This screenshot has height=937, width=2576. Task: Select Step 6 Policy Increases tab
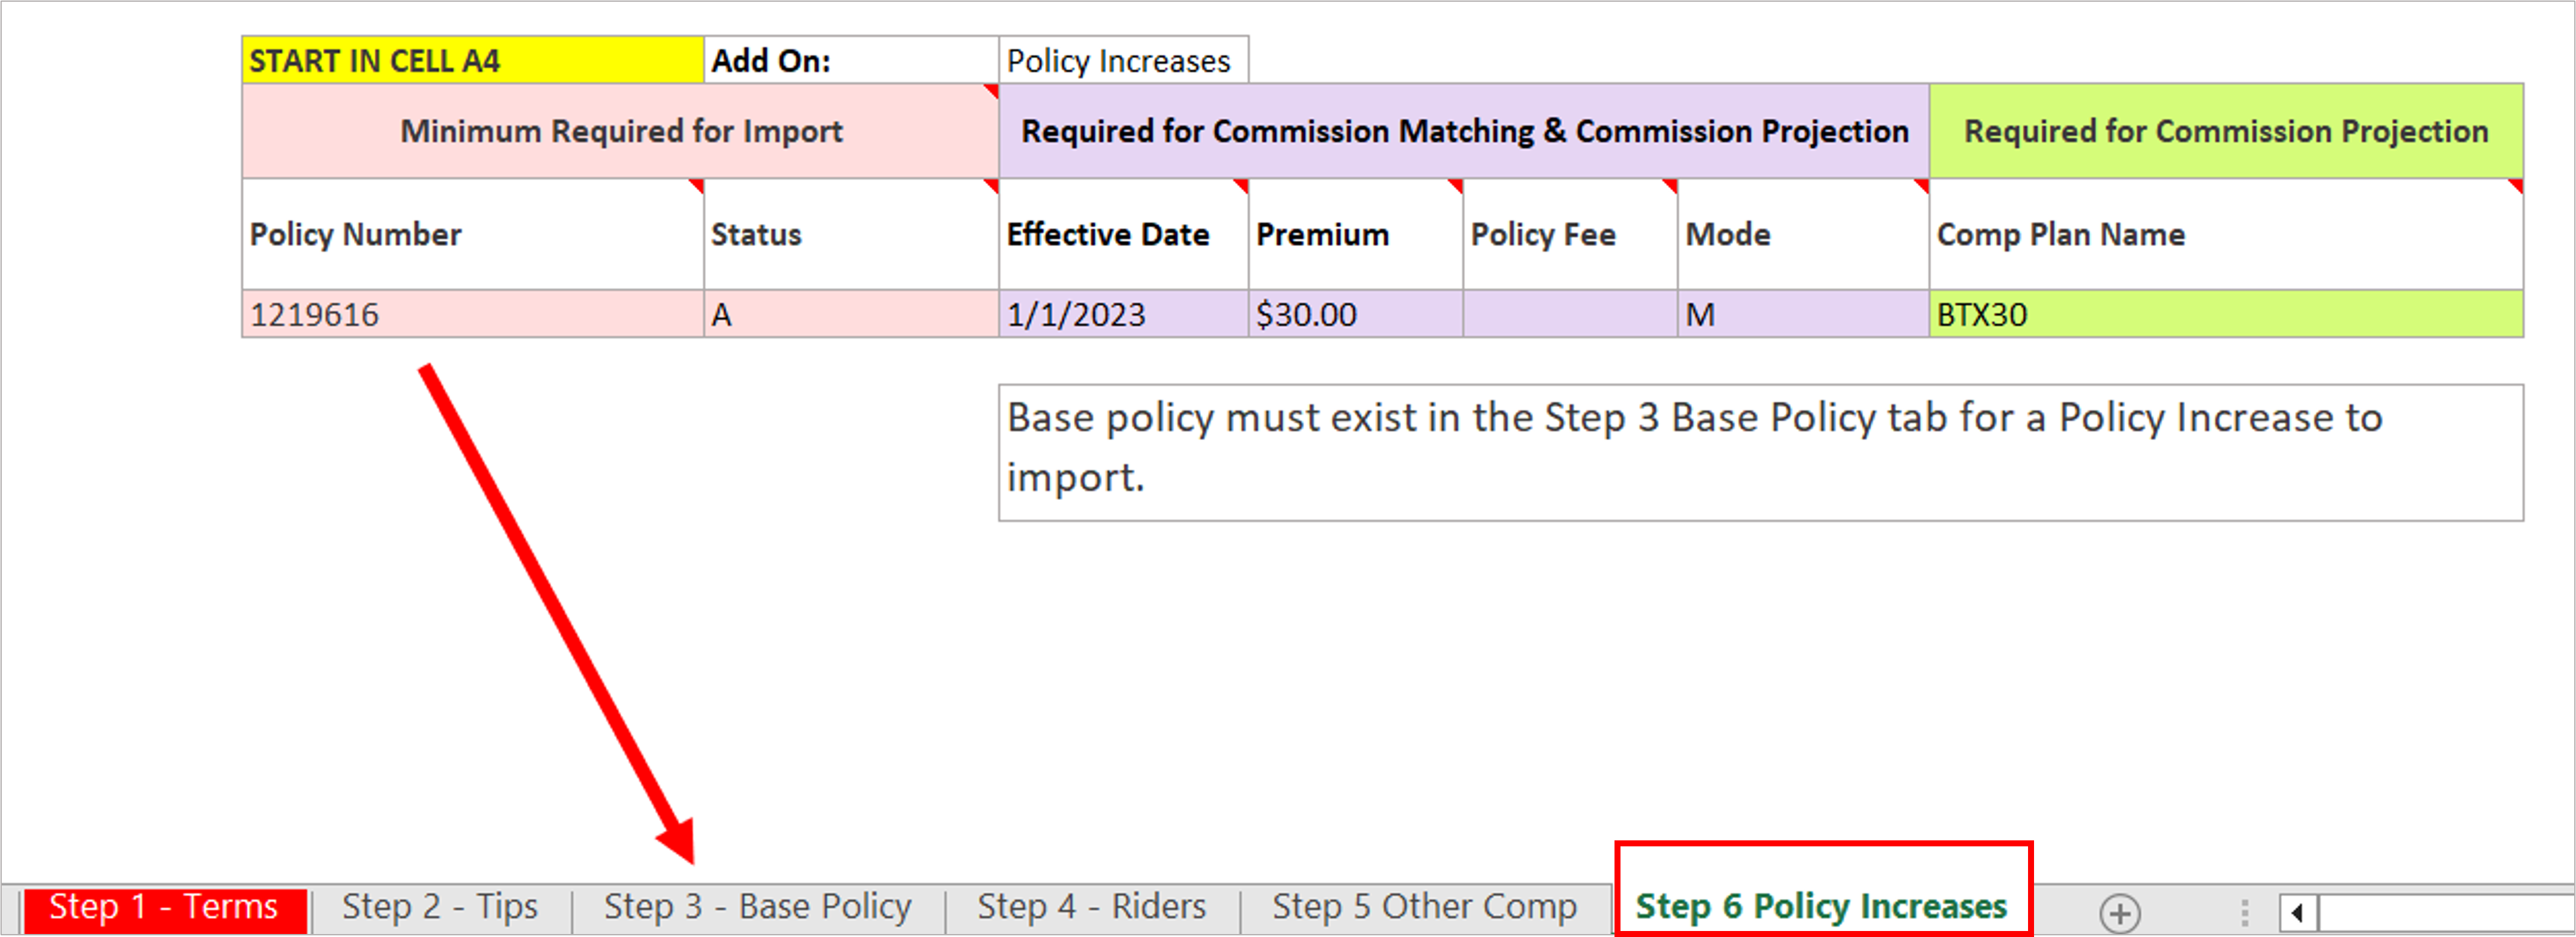pyautogui.click(x=1820, y=906)
